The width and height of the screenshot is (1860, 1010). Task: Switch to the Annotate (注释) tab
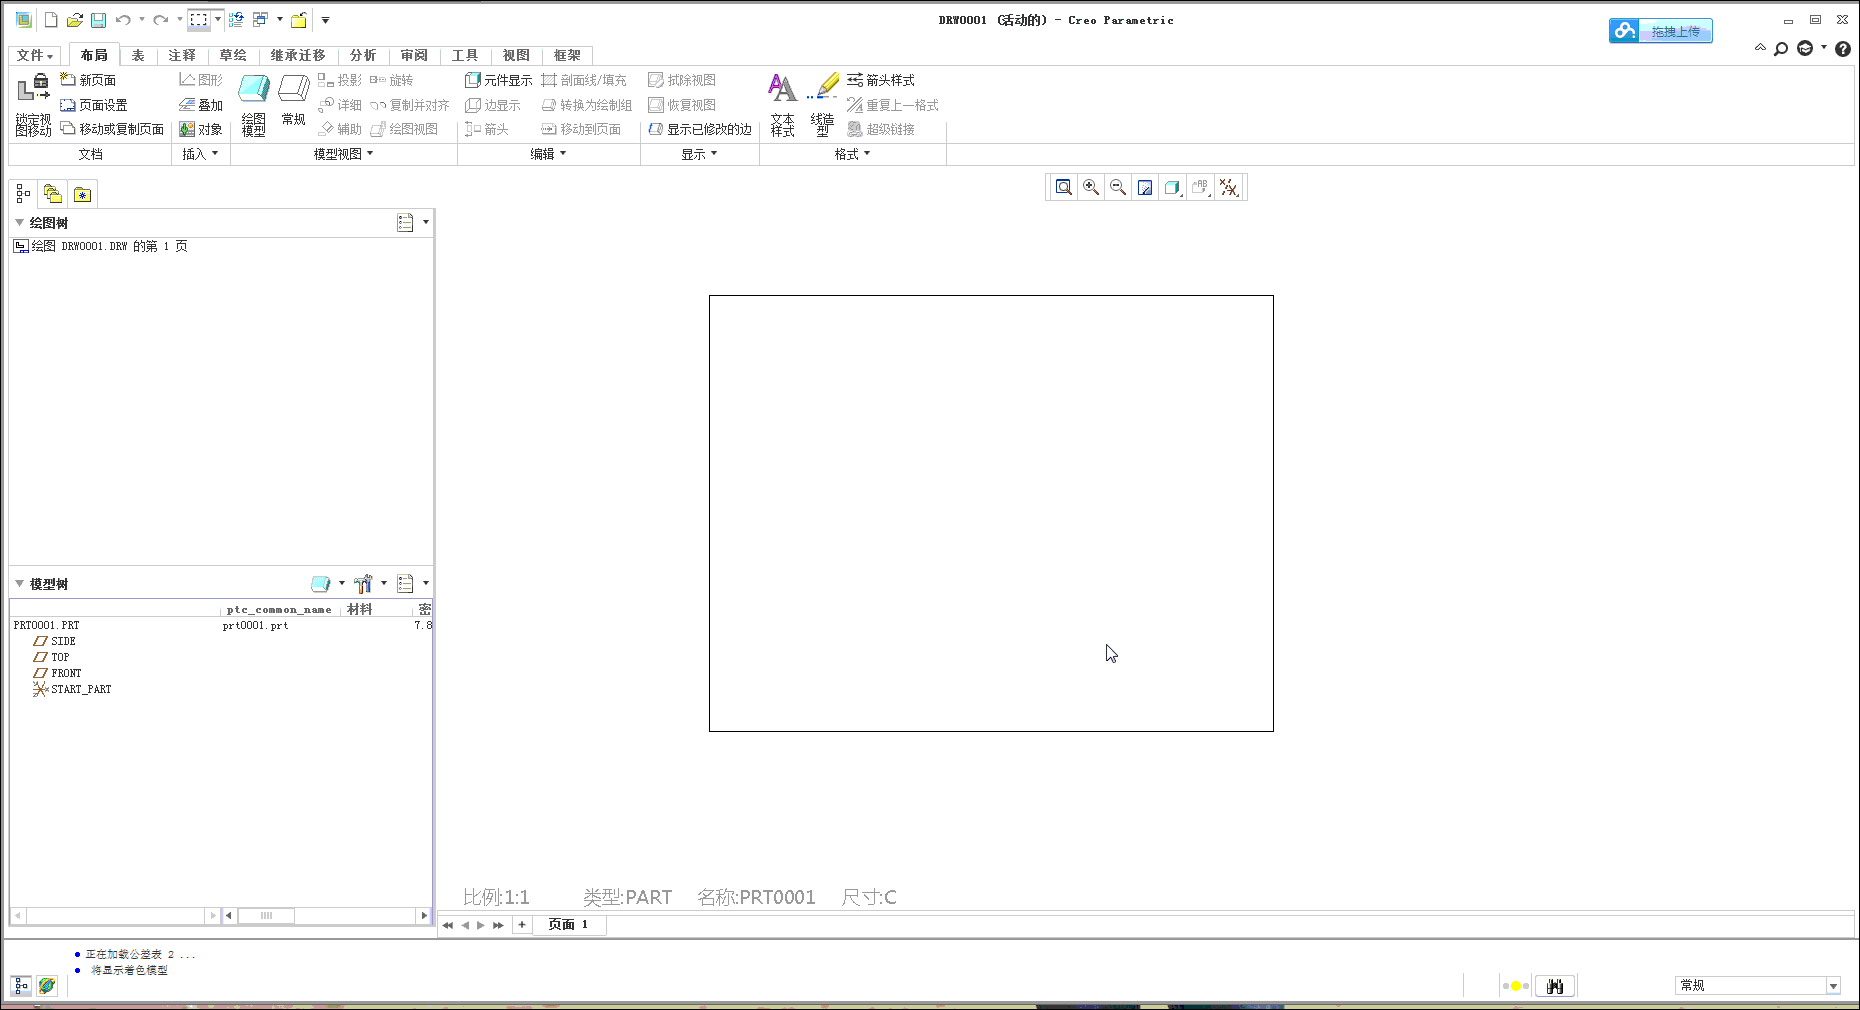coord(182,55)
